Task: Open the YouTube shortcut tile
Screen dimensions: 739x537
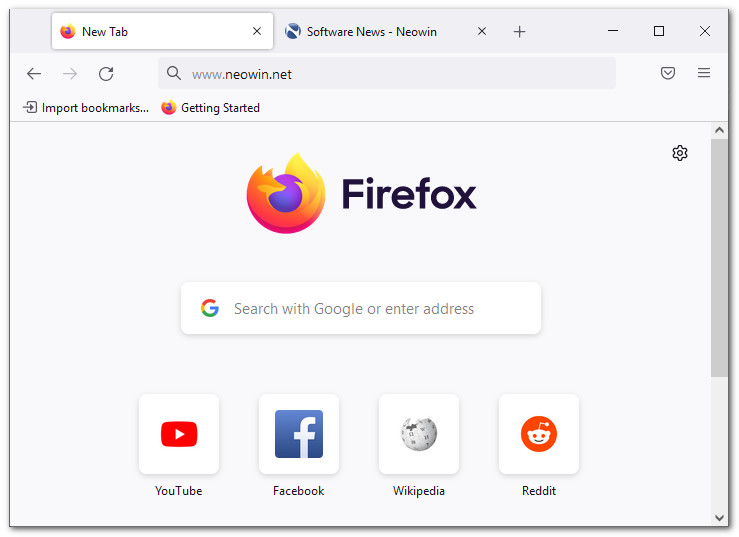Action: click(179, 434)
